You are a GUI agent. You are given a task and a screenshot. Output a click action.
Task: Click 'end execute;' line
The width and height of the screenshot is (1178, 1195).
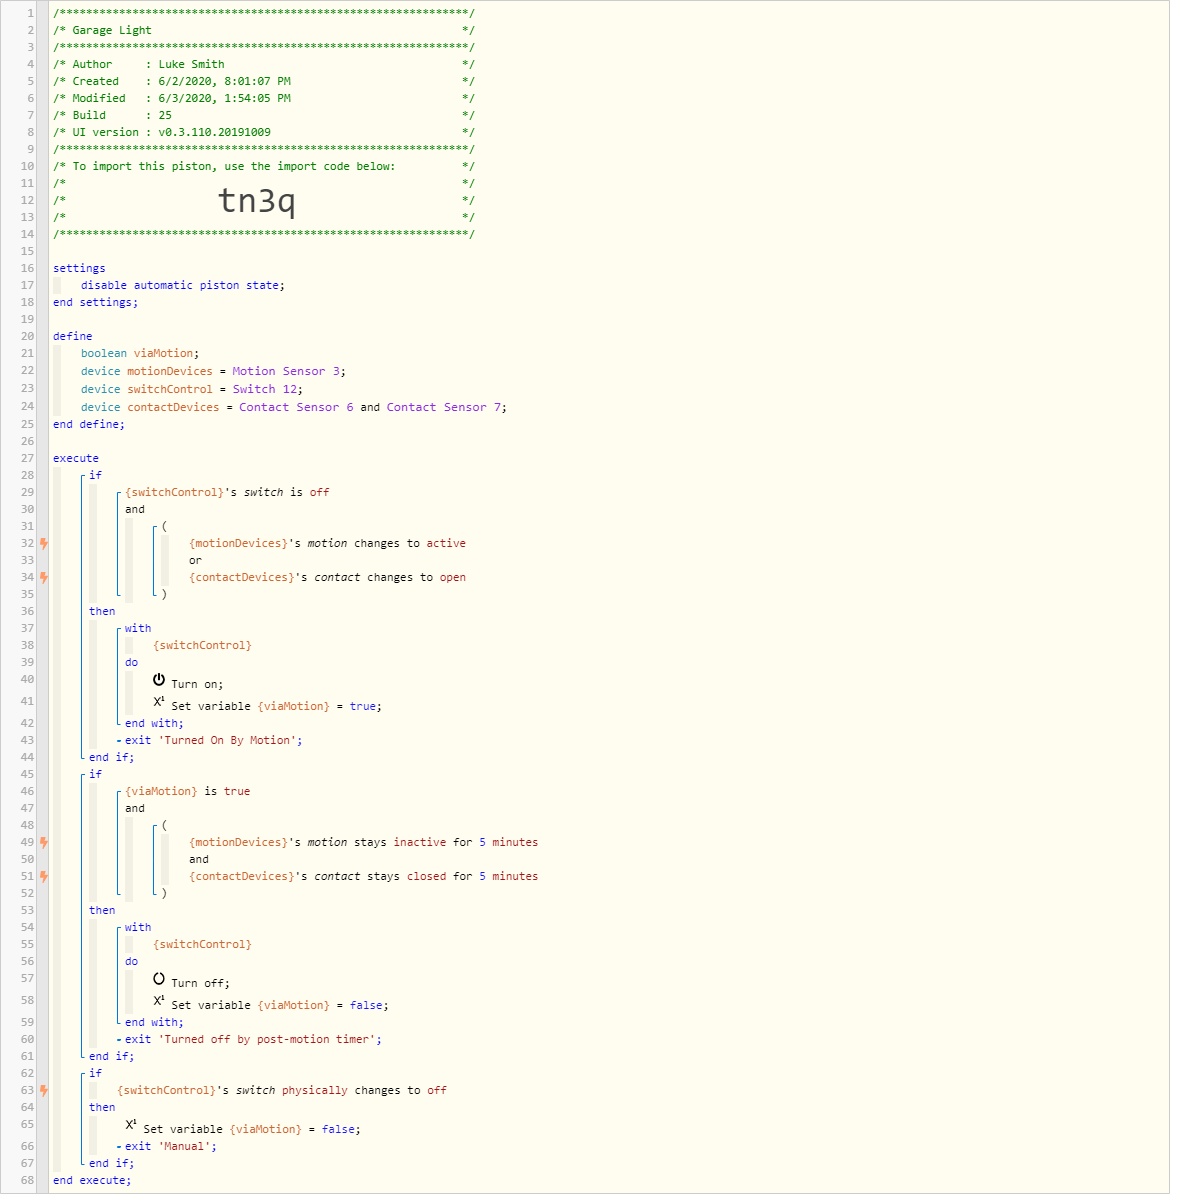coord(92,1181)
